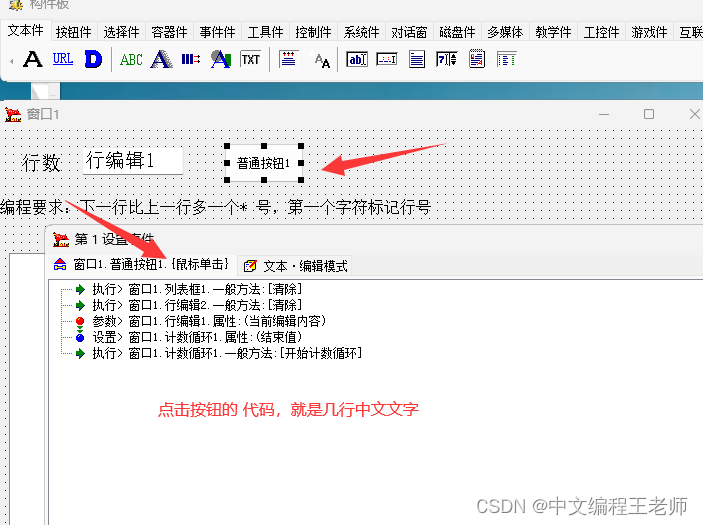Click the left scroll arrow on component toolbar
The image size is (703, 525).
pos(12,61)
